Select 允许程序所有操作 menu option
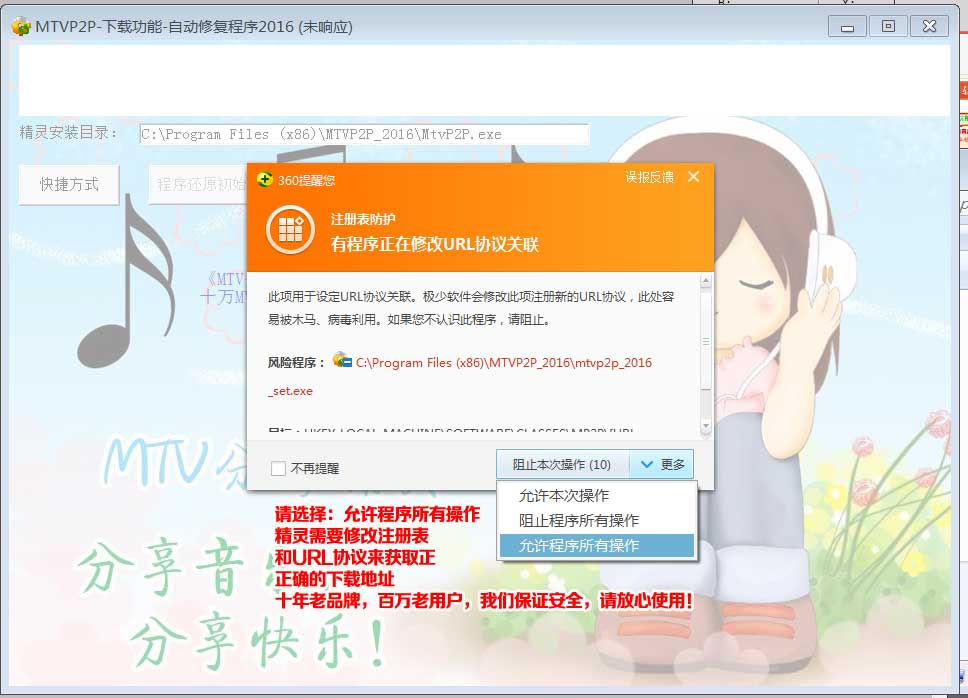Viewport: 968px width, 698px height. 578,545
